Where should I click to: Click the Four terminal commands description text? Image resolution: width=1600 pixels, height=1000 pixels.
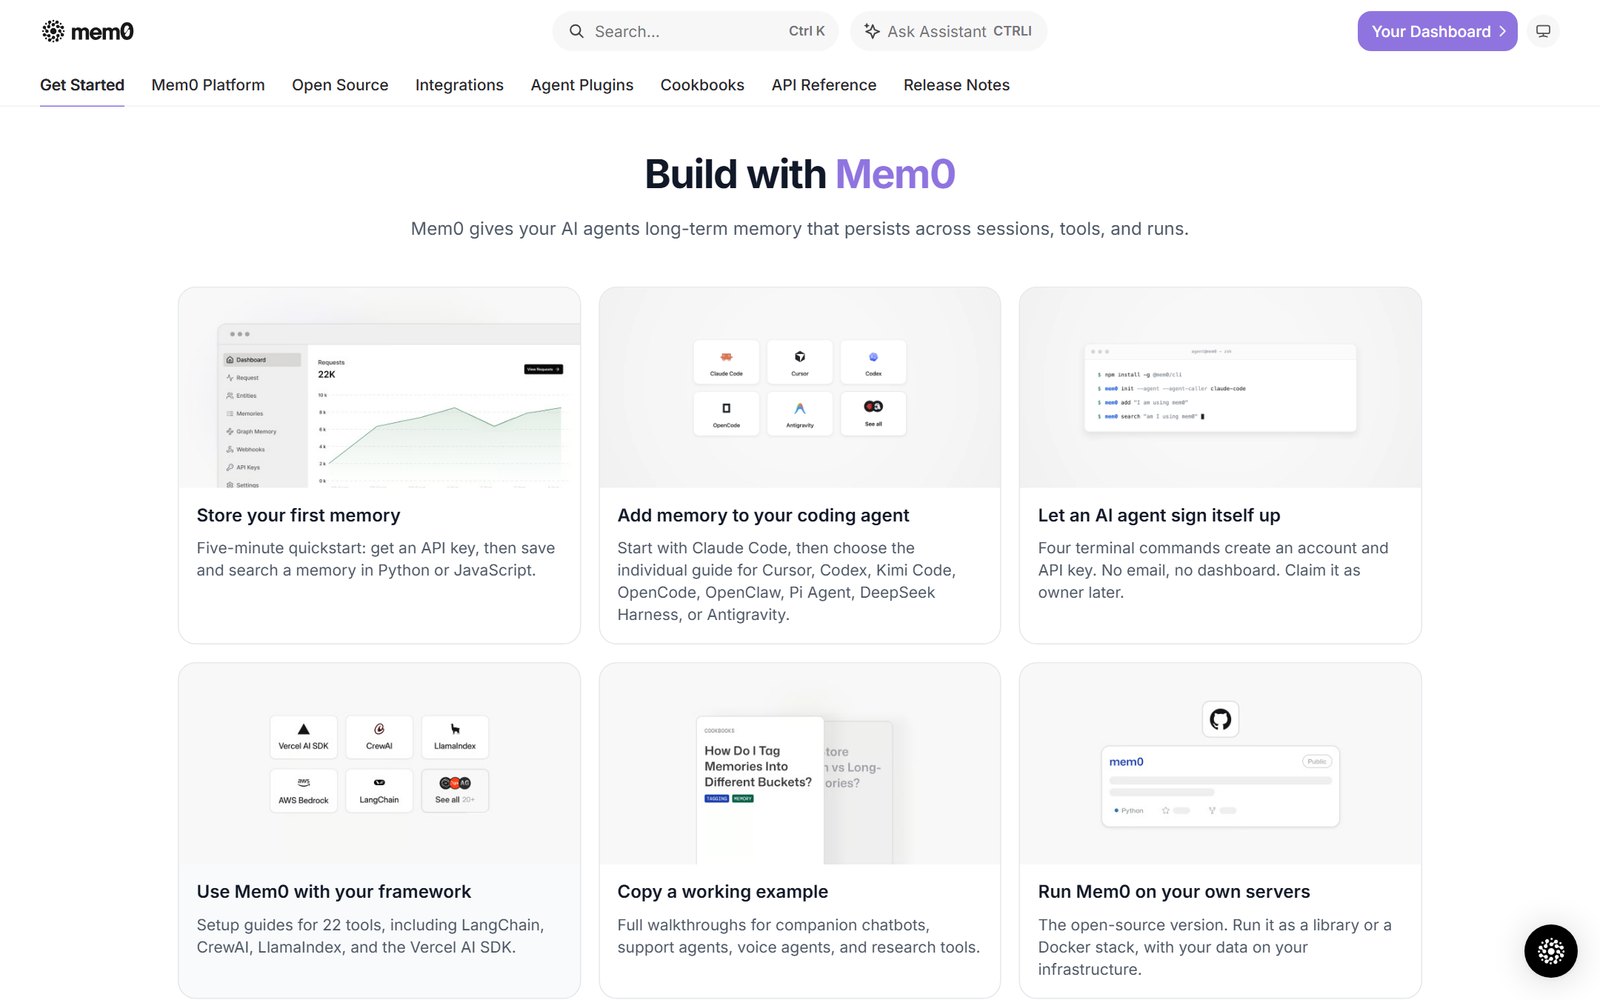pyautogui.click(x=1213, y=570)
